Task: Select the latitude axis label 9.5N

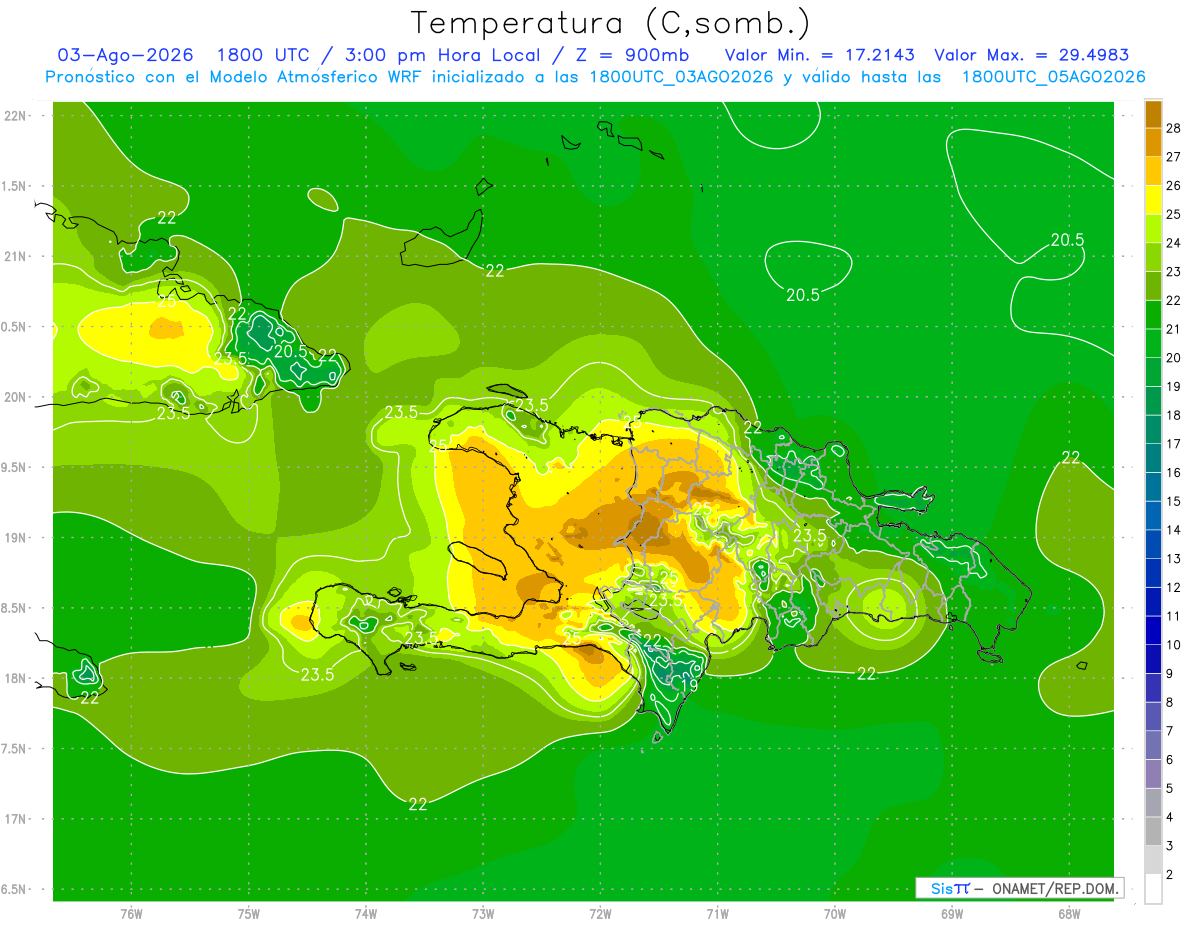Action: click(14, 467)
